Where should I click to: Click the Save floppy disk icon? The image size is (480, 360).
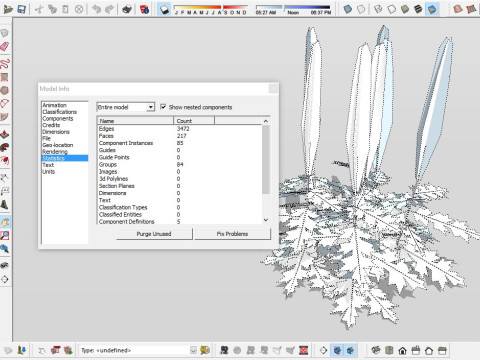pos(22,9)
